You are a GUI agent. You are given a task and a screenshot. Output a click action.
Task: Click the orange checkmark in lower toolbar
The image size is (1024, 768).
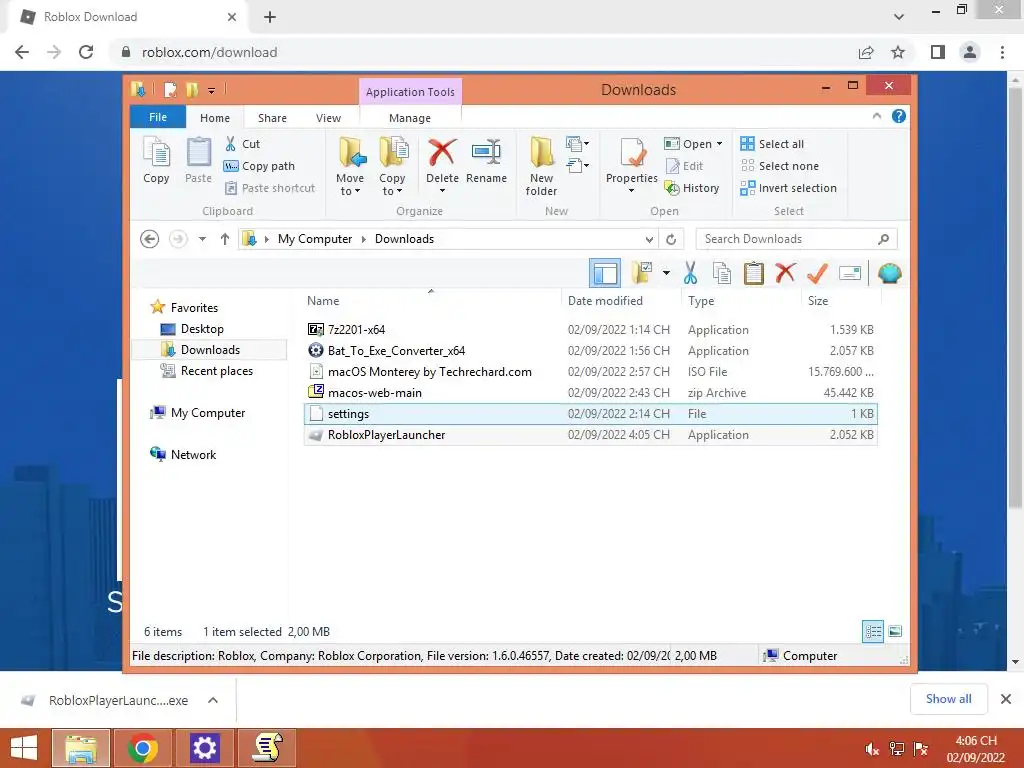click(x=817, y=274)
